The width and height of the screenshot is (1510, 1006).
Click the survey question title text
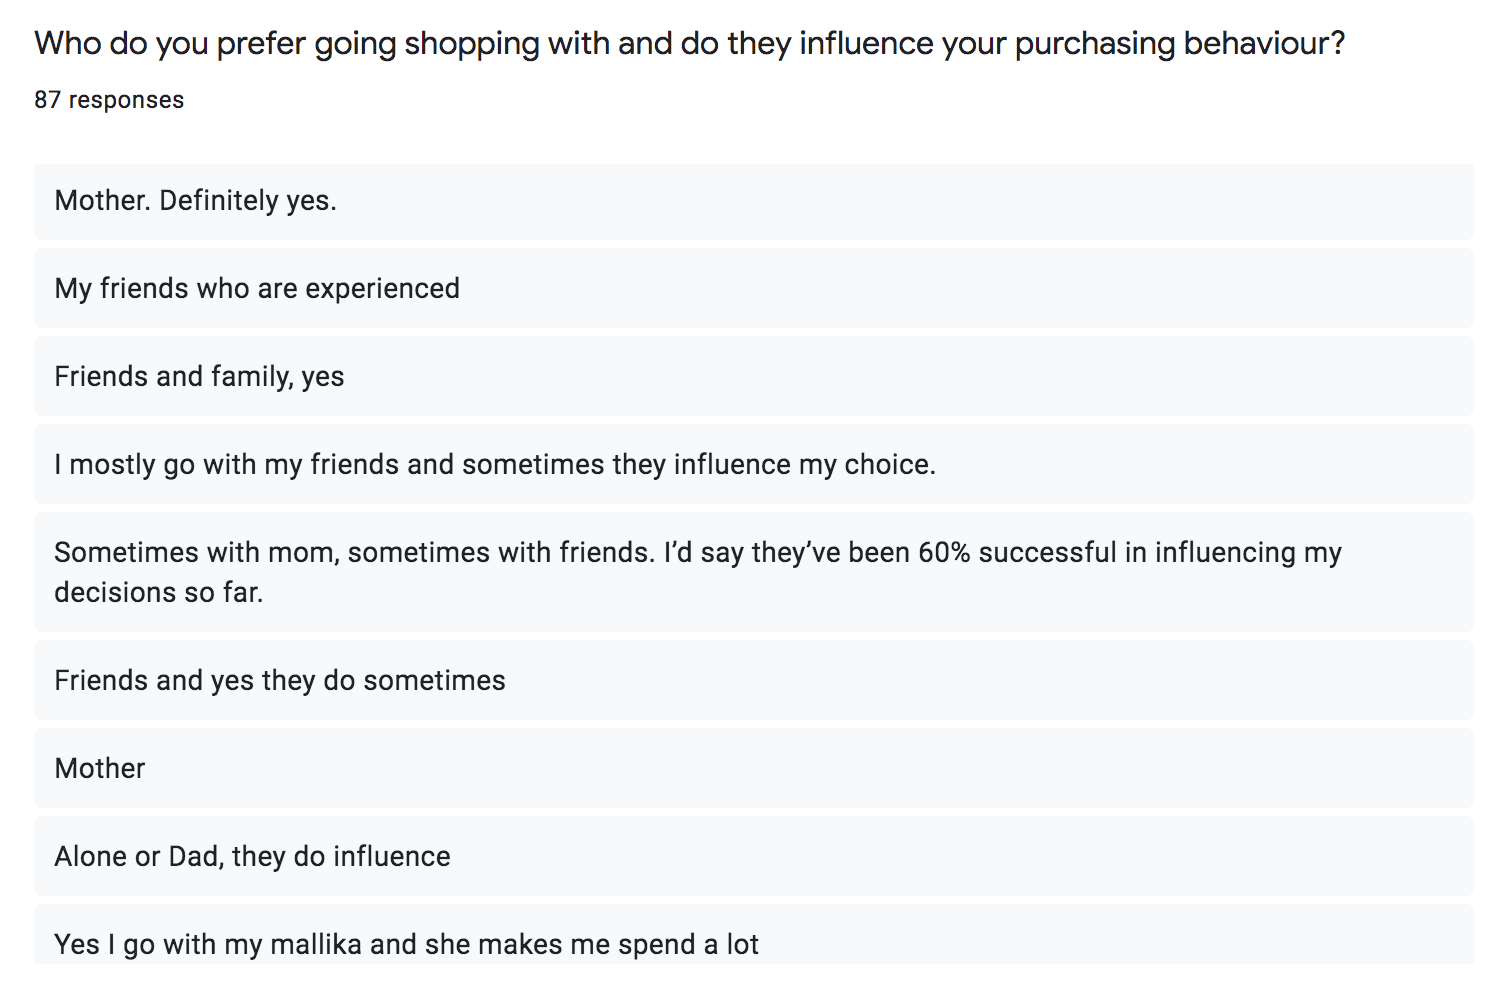click(690, 44)
